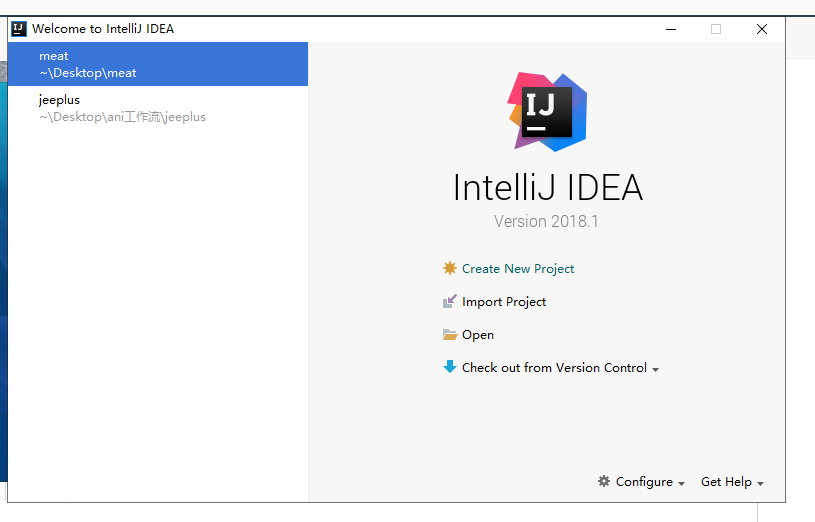This screenshot has height=522, width=815.
Task: Click the Open folder icon
Action: 450,334
